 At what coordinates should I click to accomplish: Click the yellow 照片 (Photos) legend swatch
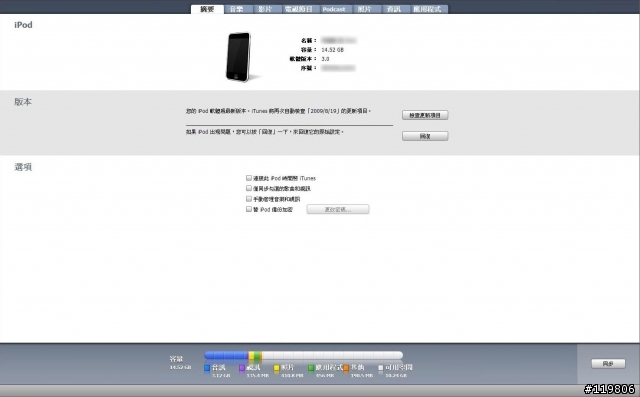pos(276,368)
